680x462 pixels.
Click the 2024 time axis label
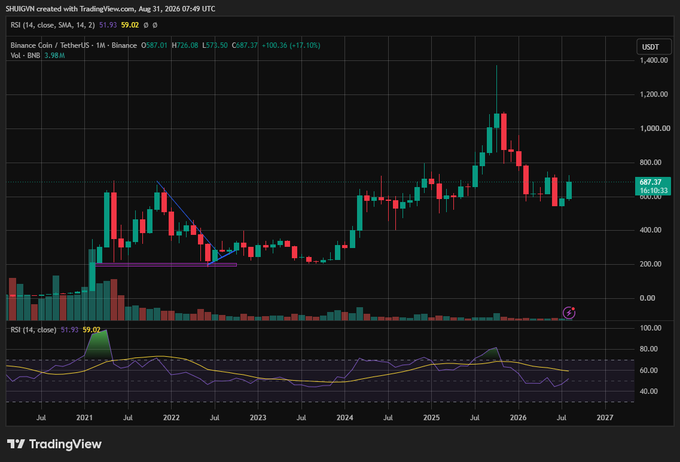coord(345,417)
